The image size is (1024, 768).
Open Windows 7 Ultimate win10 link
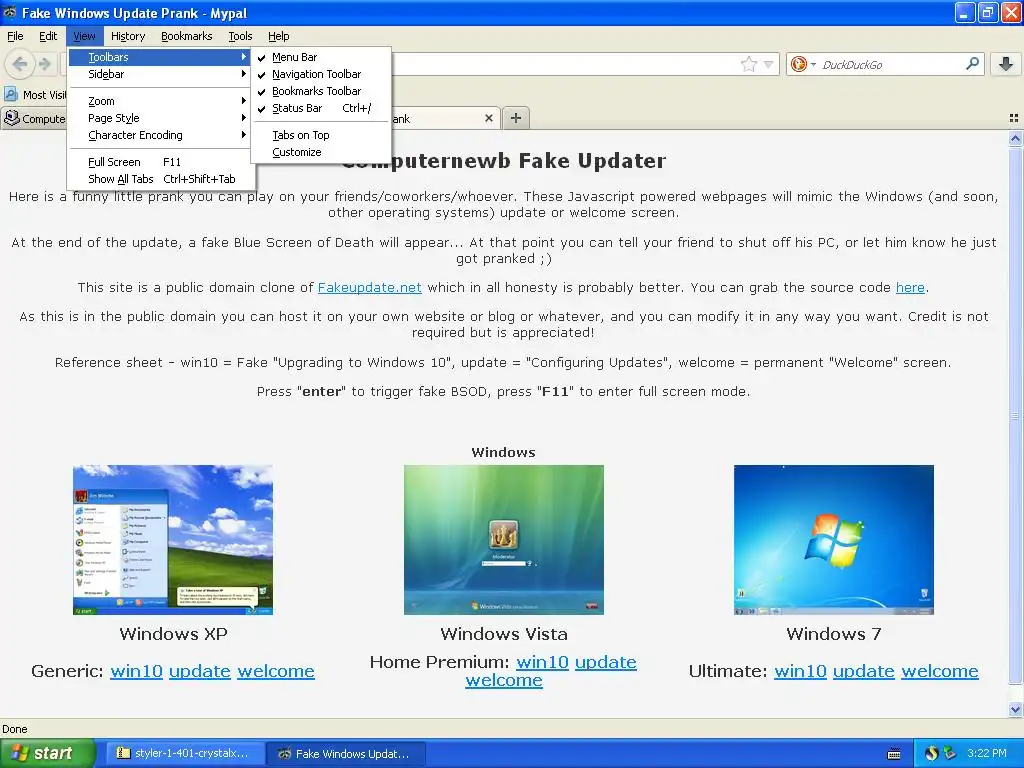pyautogui.click(x=800, y=671)
